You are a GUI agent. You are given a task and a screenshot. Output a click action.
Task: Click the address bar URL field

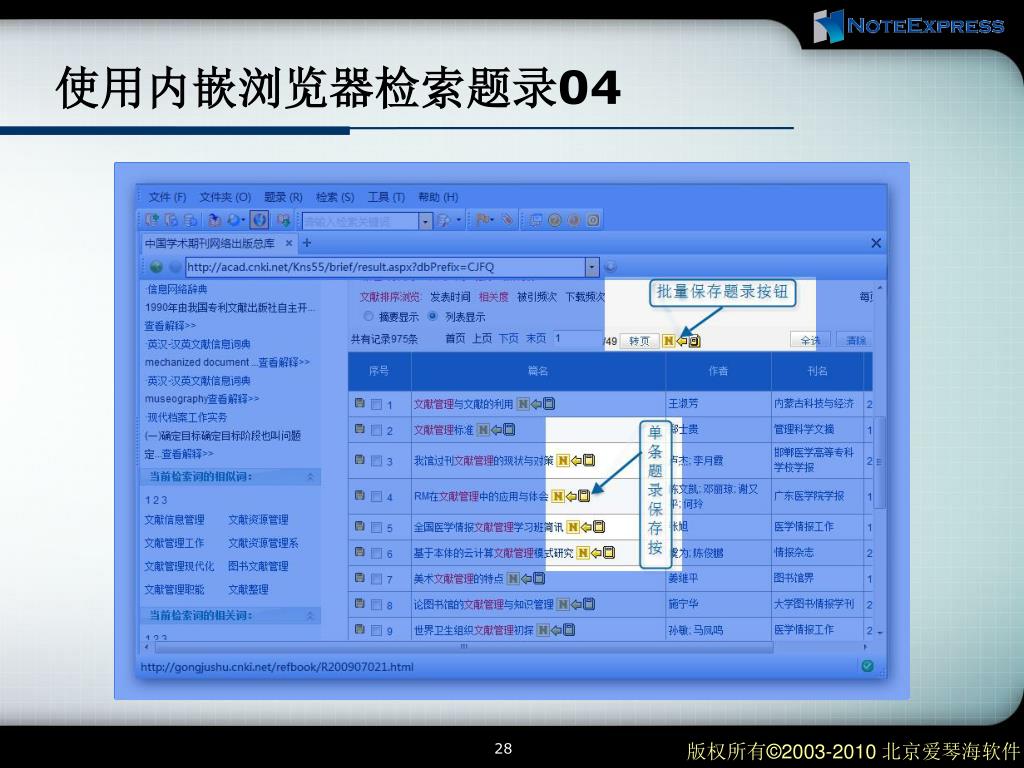click(385, 266)
